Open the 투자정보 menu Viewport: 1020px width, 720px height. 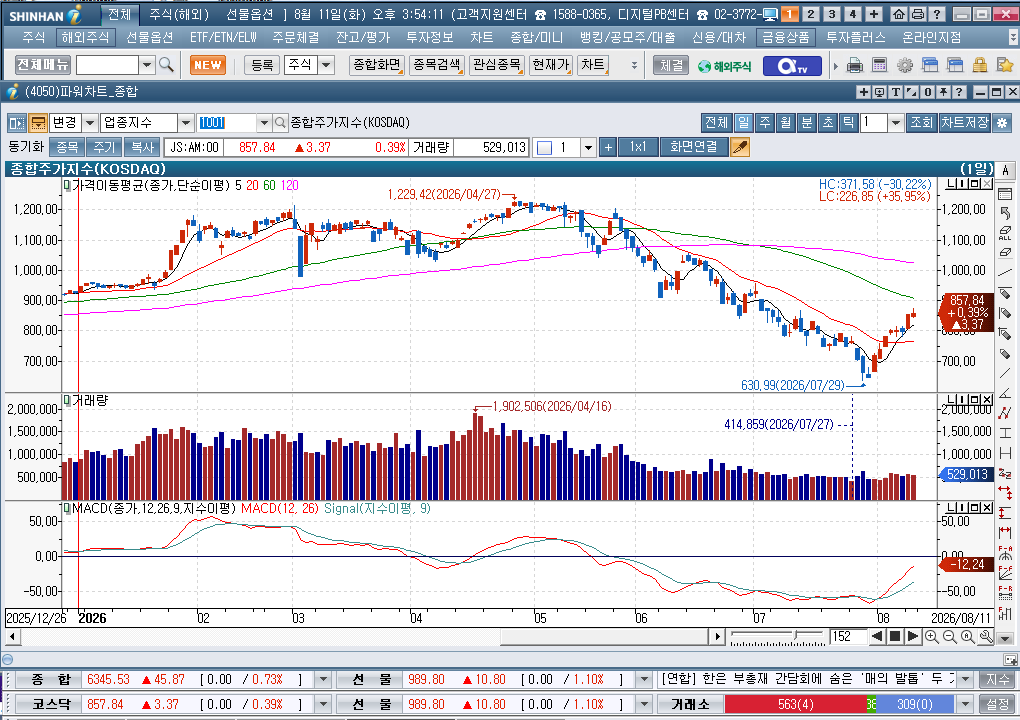(x=429, y=38)
